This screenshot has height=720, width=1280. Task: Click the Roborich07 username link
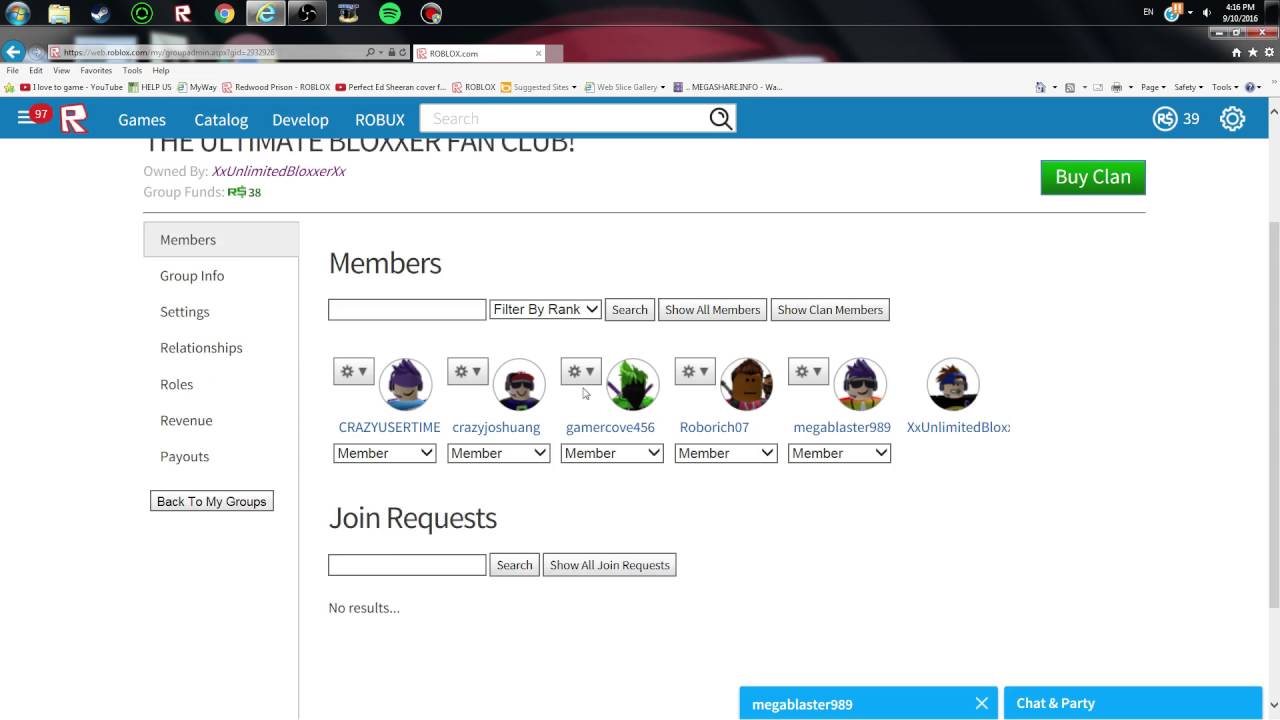click(x=714, y=427)
